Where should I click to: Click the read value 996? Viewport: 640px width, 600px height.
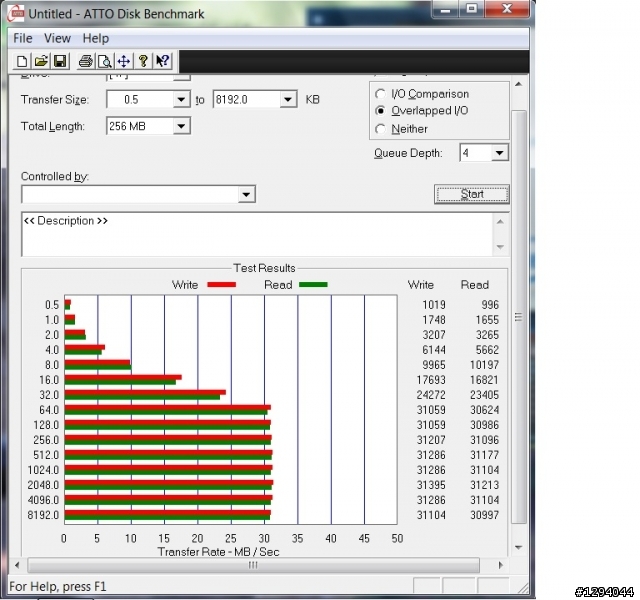490,305
